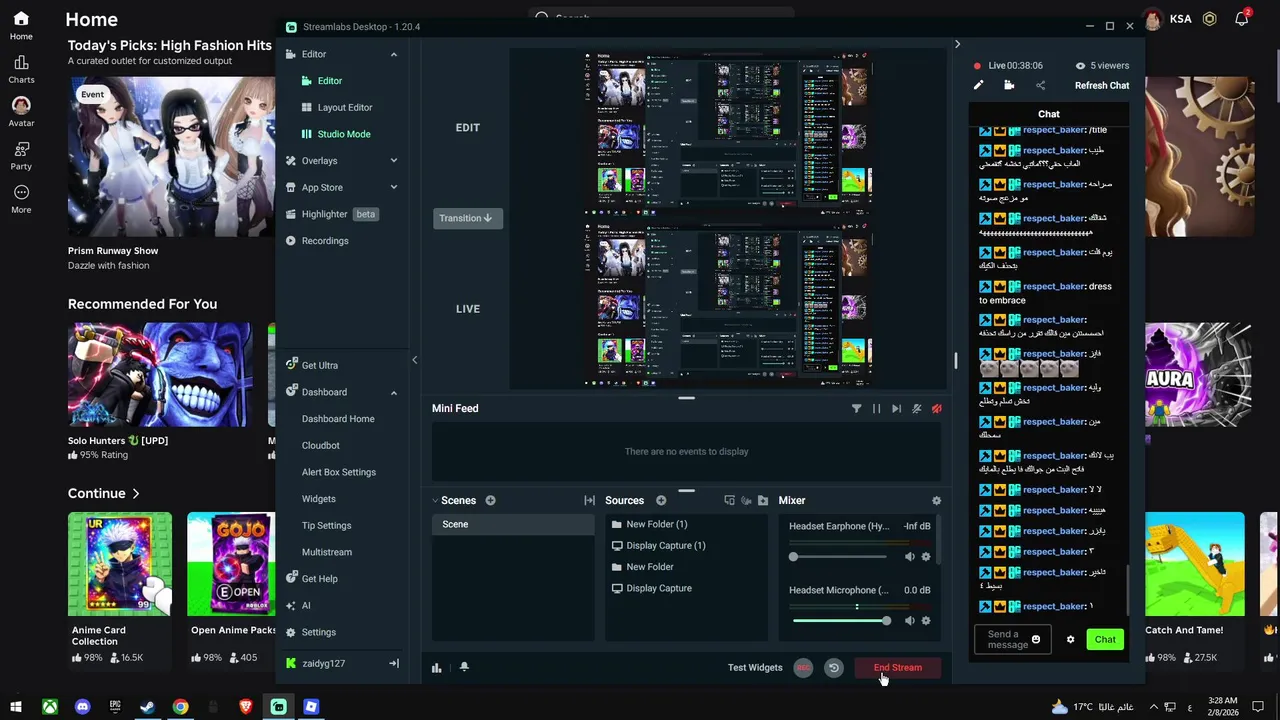Collapse the Editor section in sidebar

point(394,54)
